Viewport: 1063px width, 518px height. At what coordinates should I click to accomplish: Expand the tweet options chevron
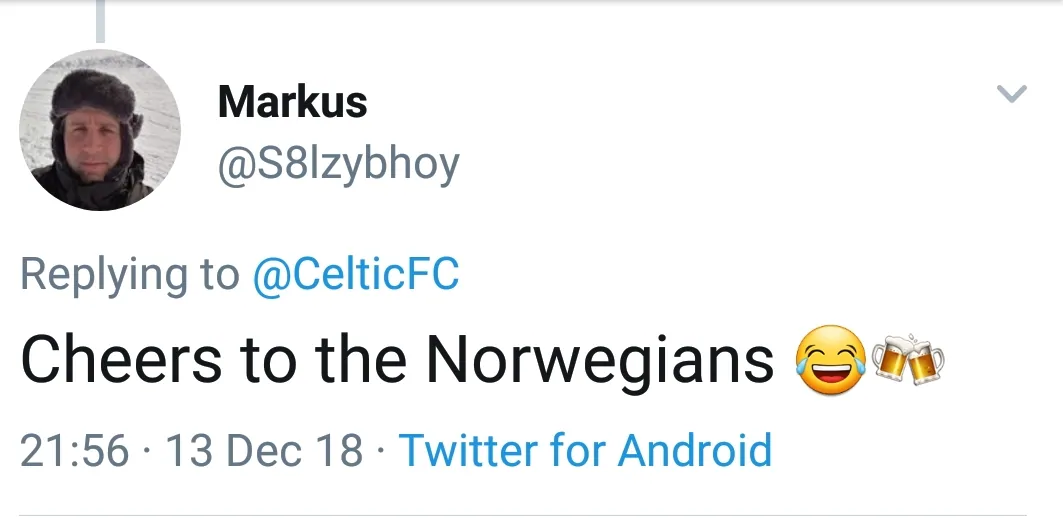[1012, 94]
